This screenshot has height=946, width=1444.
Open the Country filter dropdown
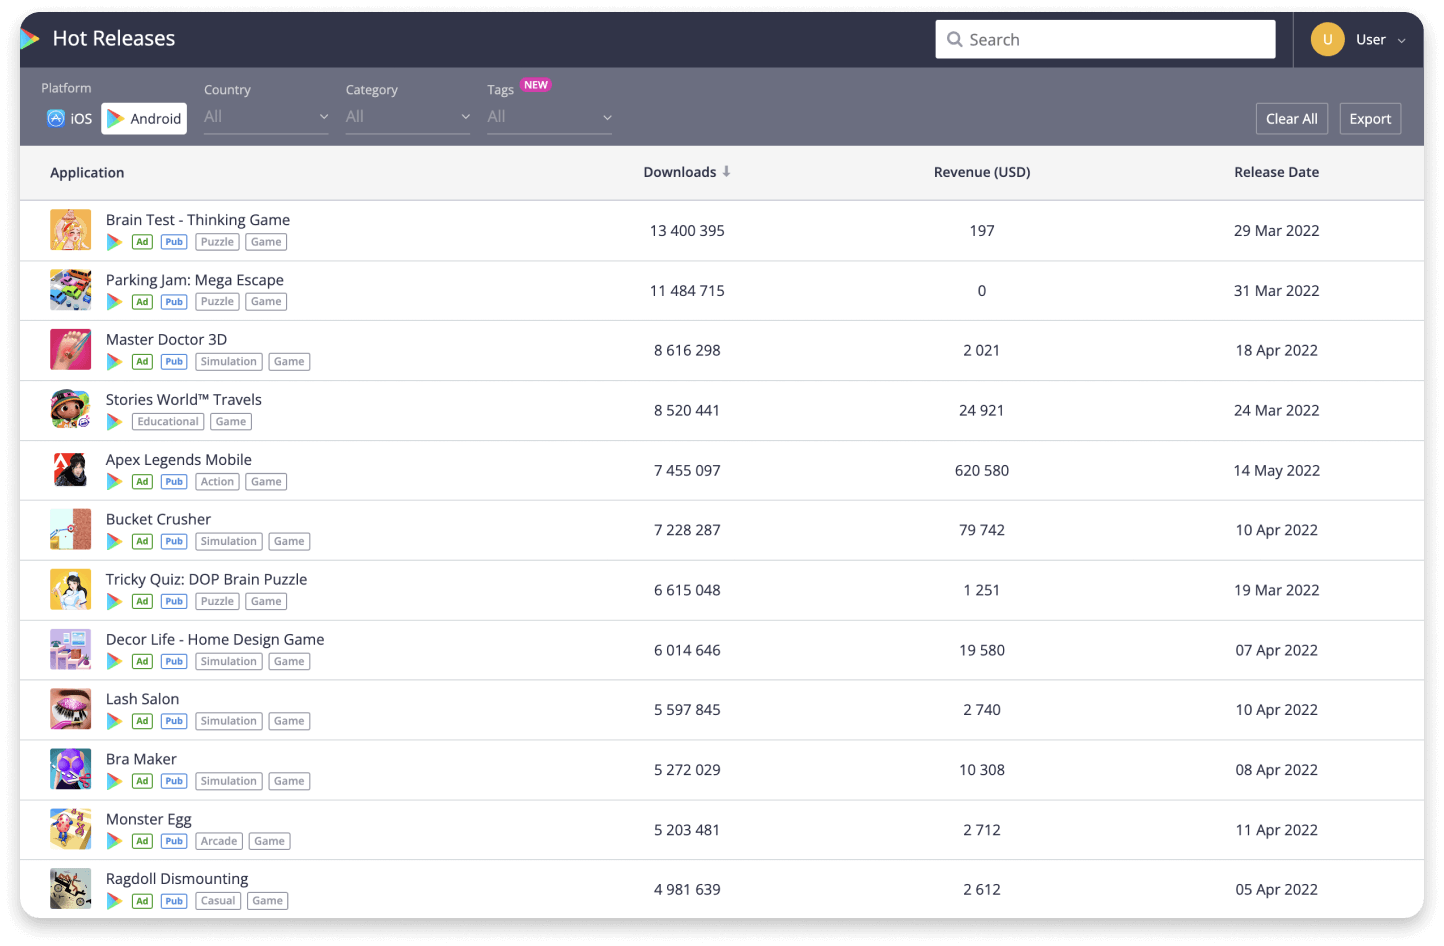[x=266, y=117]
